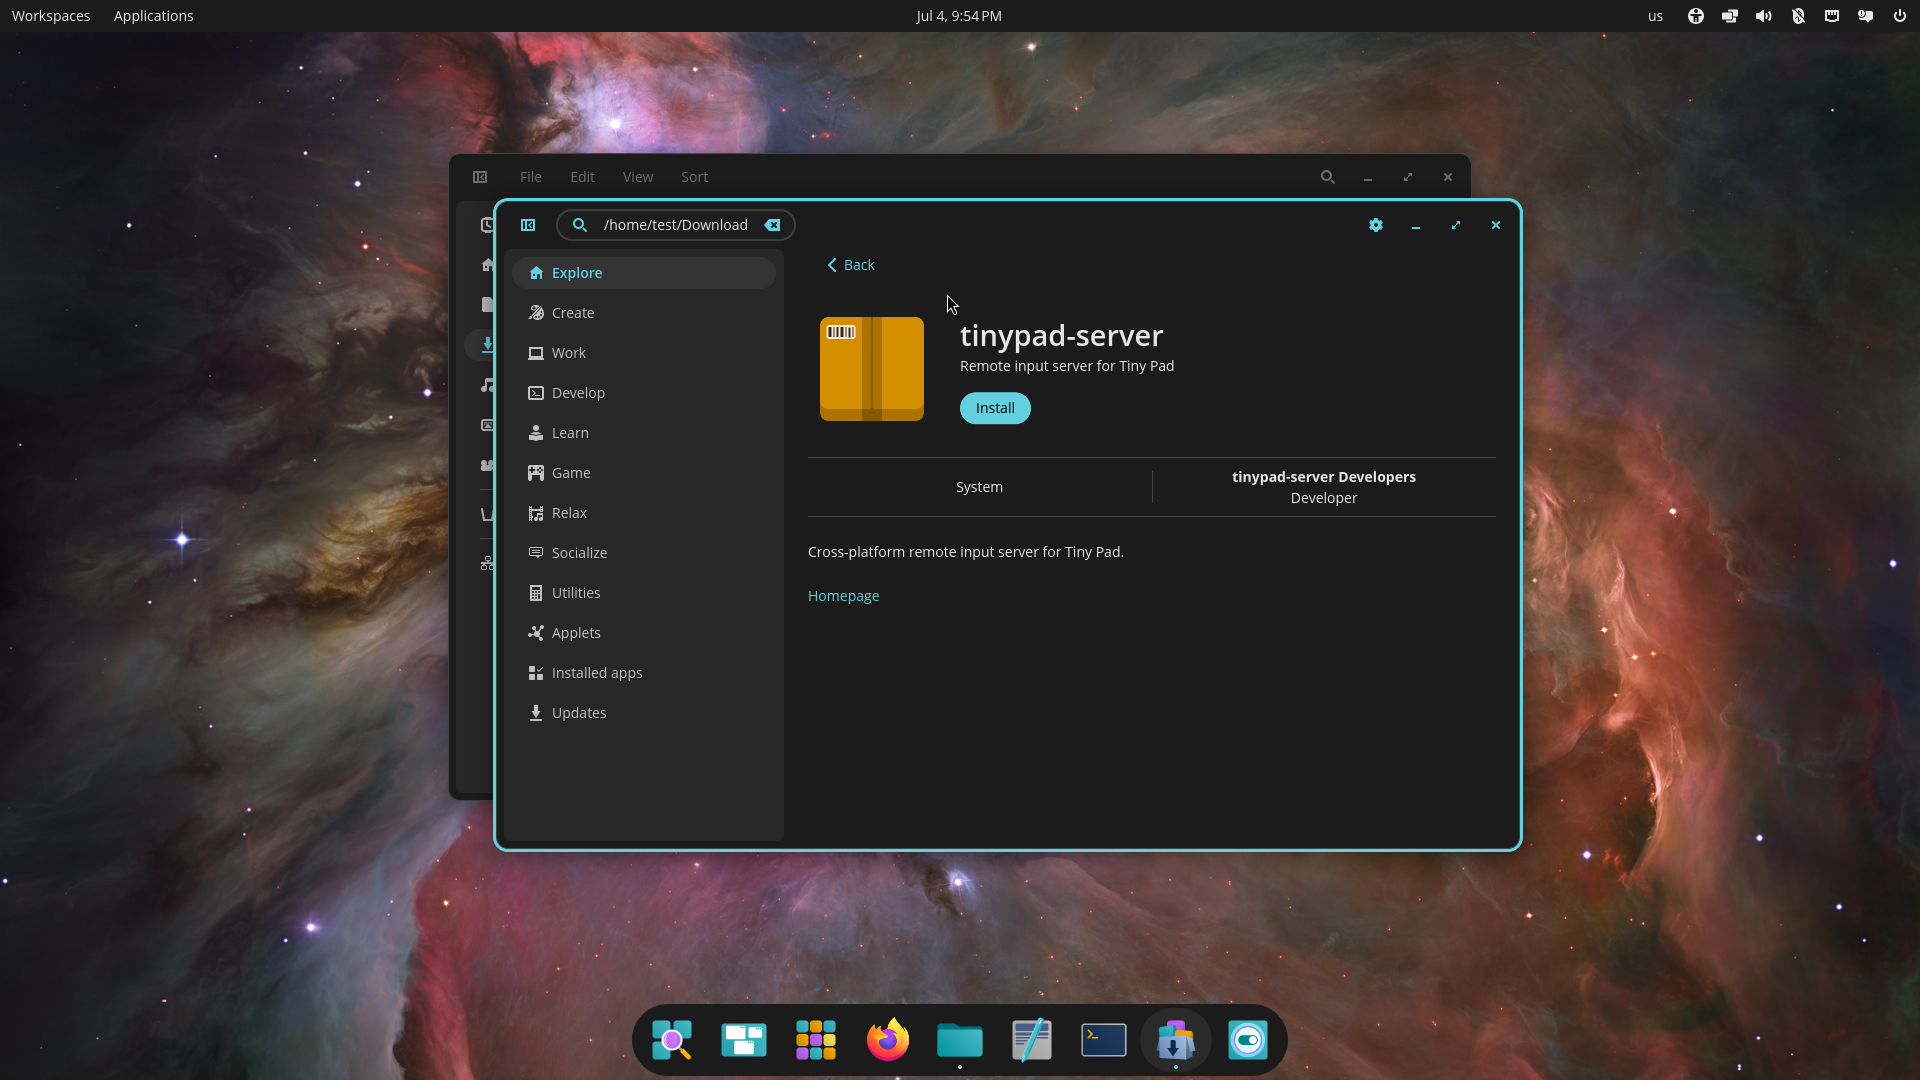
Task: Toggle the COSMIC Store sidebar panel icon
Action: click(x=528, y=225)
